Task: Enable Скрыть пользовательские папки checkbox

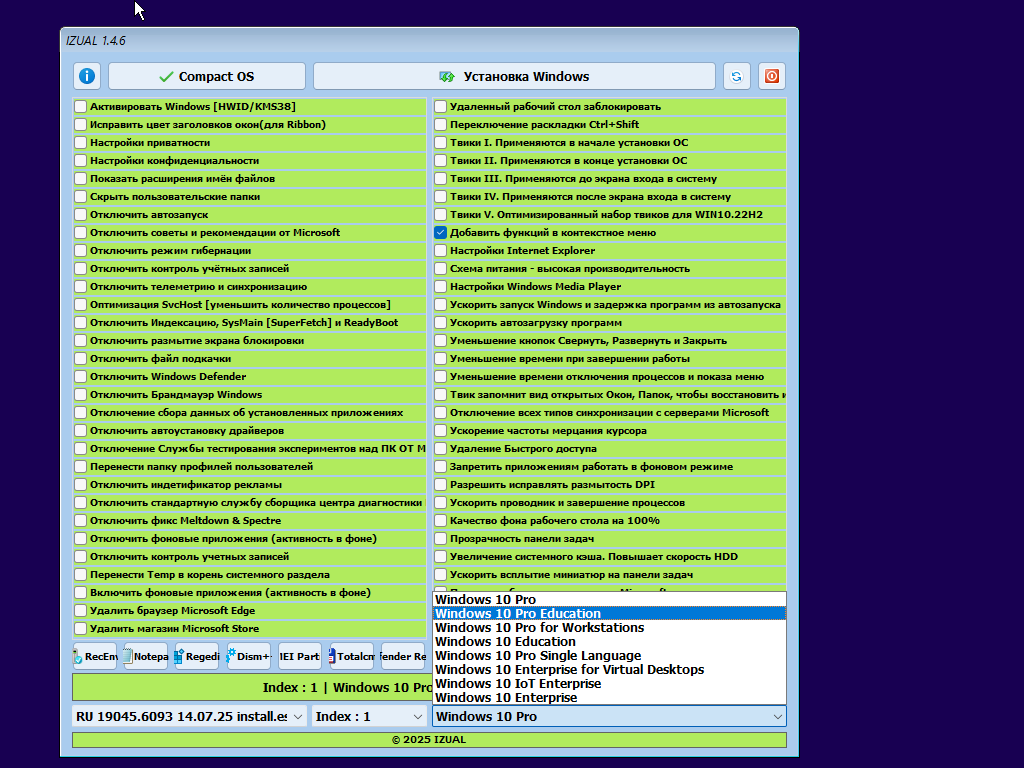Action: coord(80,197)
